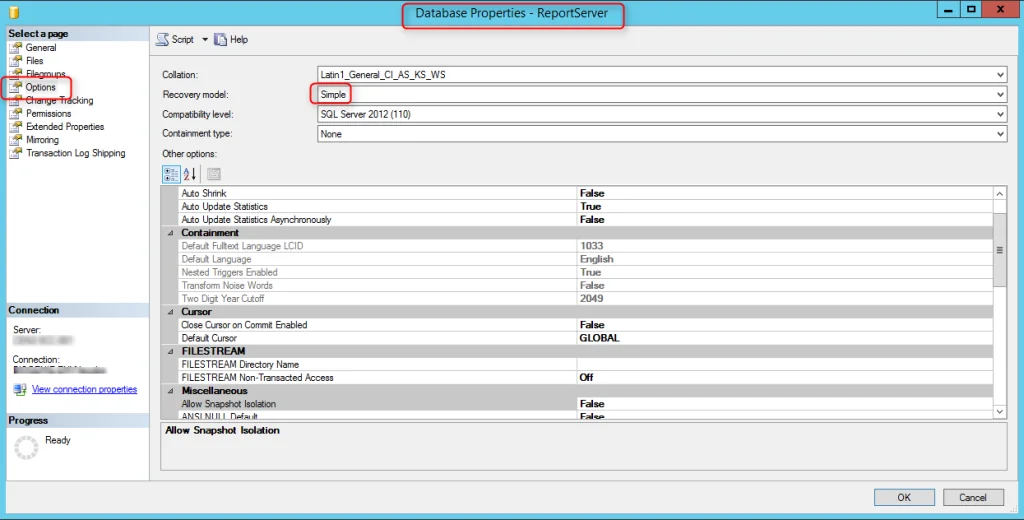Viewport: 1024px width, 520px height.
Task: Select FILESTREAM Non-Transacted Access row
Action: [586, 378]
